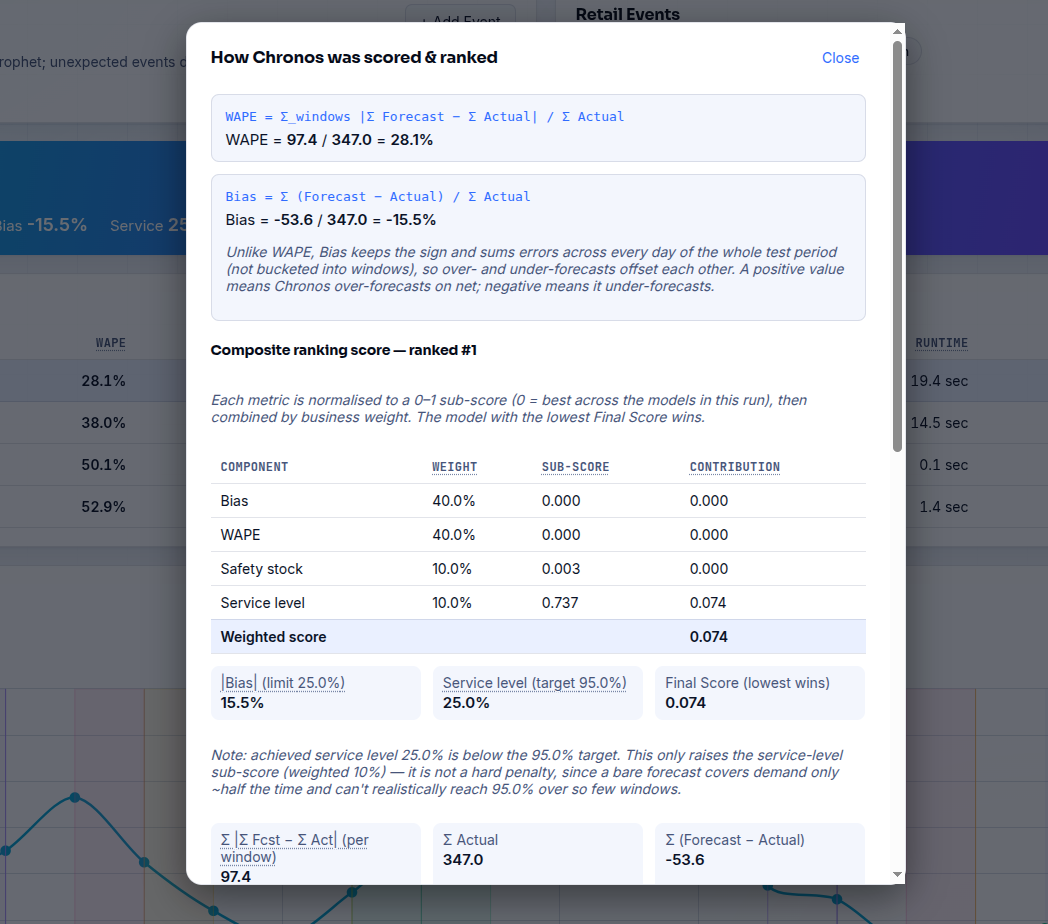Click the 14.5 sec runtime cell
This screenshot has height=924, width=1048.
coord(939,423)
